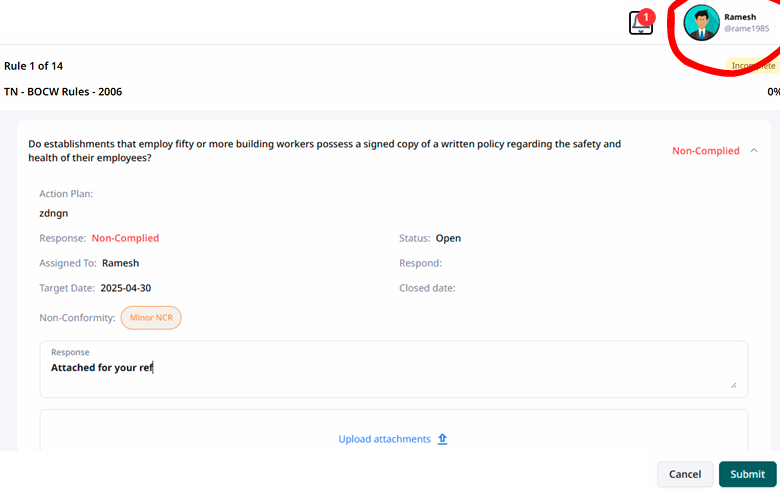Screen dimensions: 780x491
Task: Click Ramesh's profile avatar picture
Action: 701,23
